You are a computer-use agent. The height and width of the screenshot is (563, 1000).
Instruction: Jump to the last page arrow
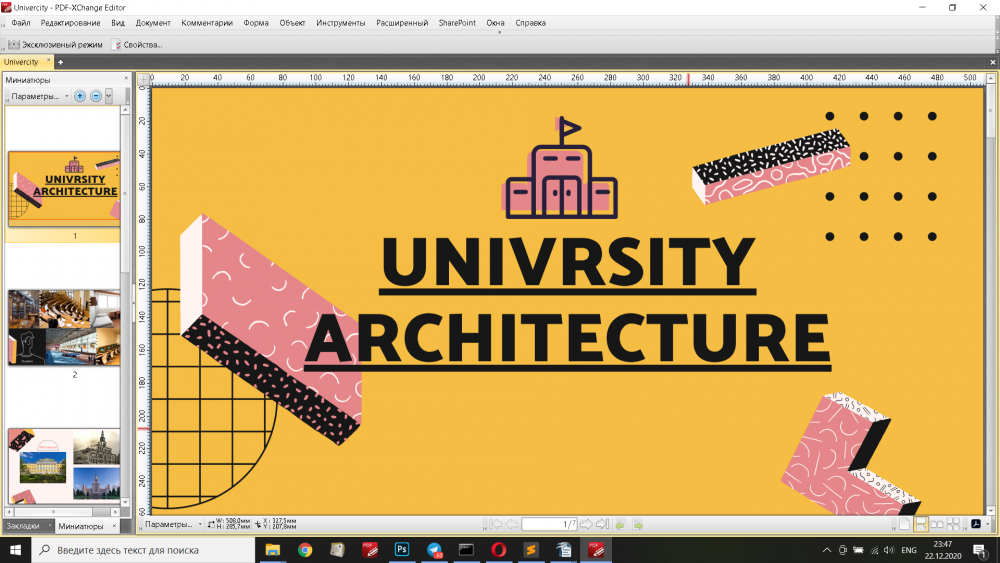[x=602, y=524]
